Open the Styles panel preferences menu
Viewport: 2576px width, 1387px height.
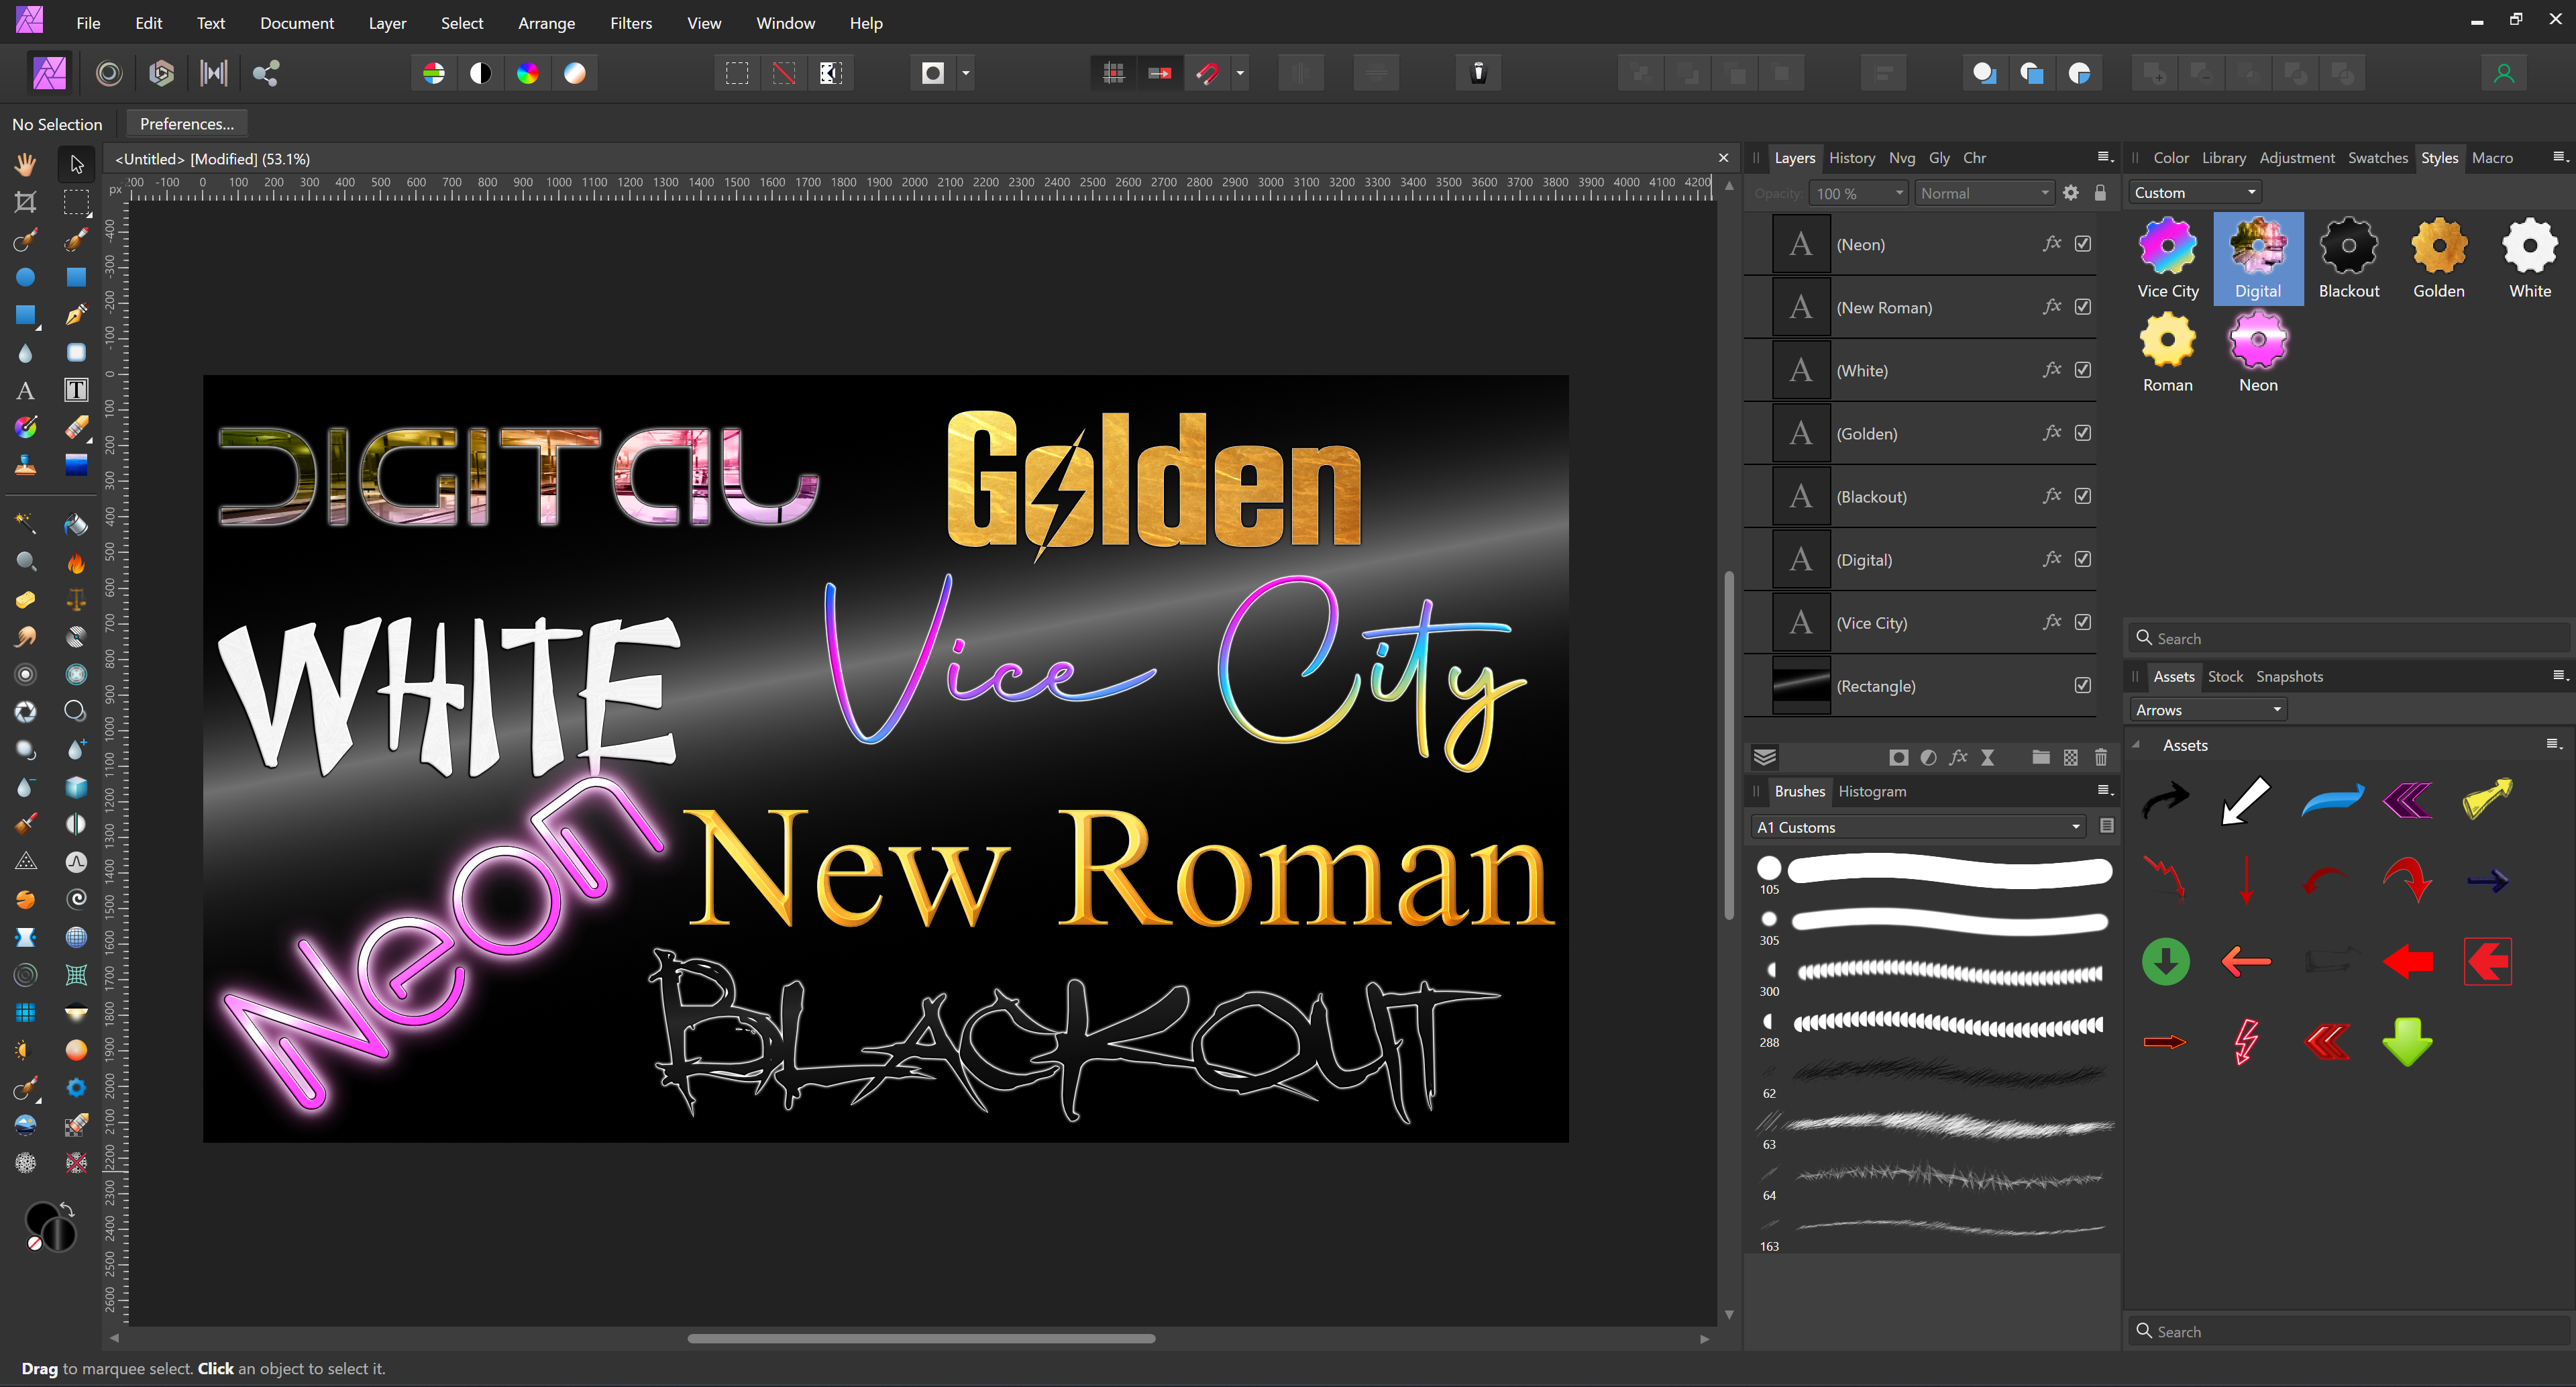pyautogui.click(x=2559, y=157)
